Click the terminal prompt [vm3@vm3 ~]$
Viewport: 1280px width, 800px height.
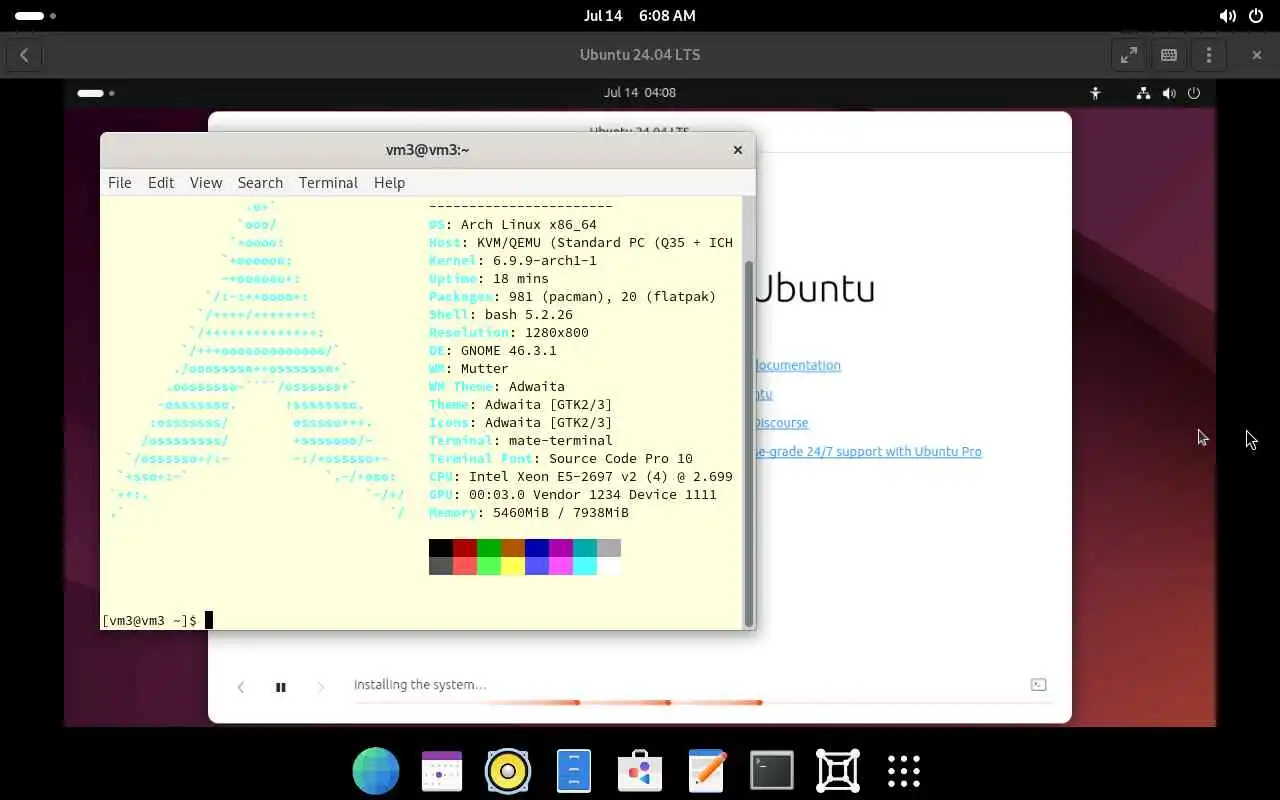pos(150,621)
